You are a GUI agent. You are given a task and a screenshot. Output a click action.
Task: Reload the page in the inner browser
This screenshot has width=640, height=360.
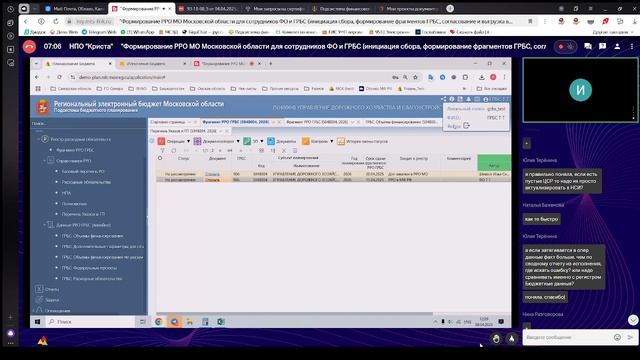(x=60, y=77)
